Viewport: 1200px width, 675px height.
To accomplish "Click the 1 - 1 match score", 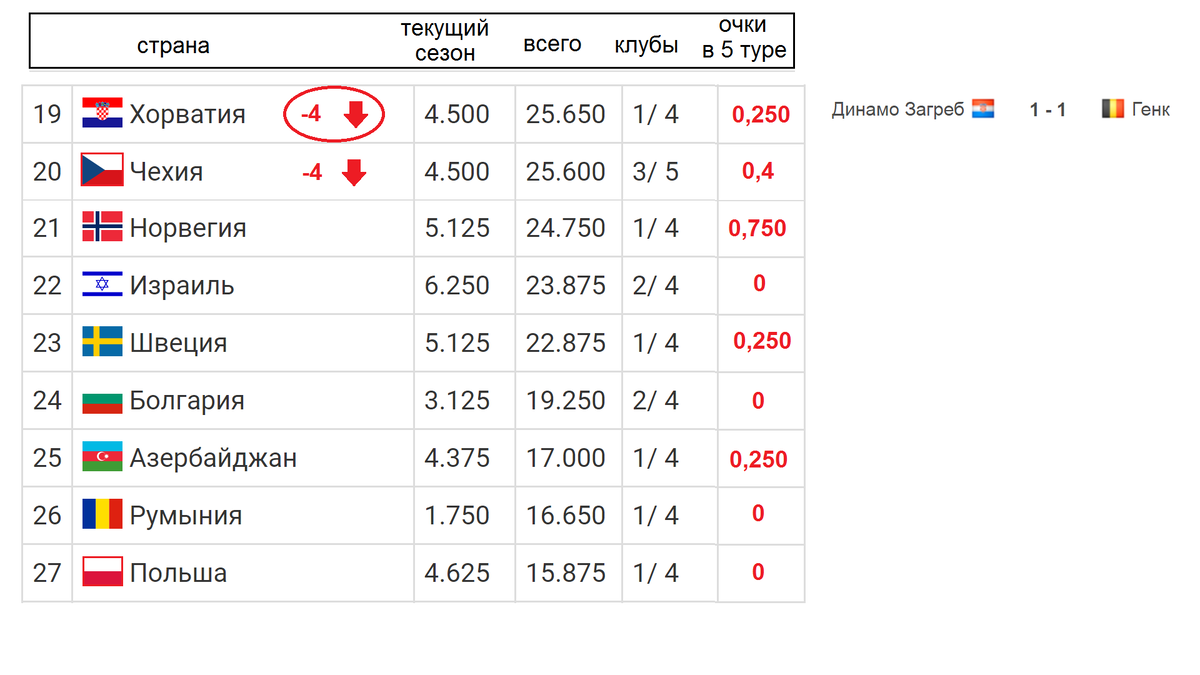I will coord(1048,110).
